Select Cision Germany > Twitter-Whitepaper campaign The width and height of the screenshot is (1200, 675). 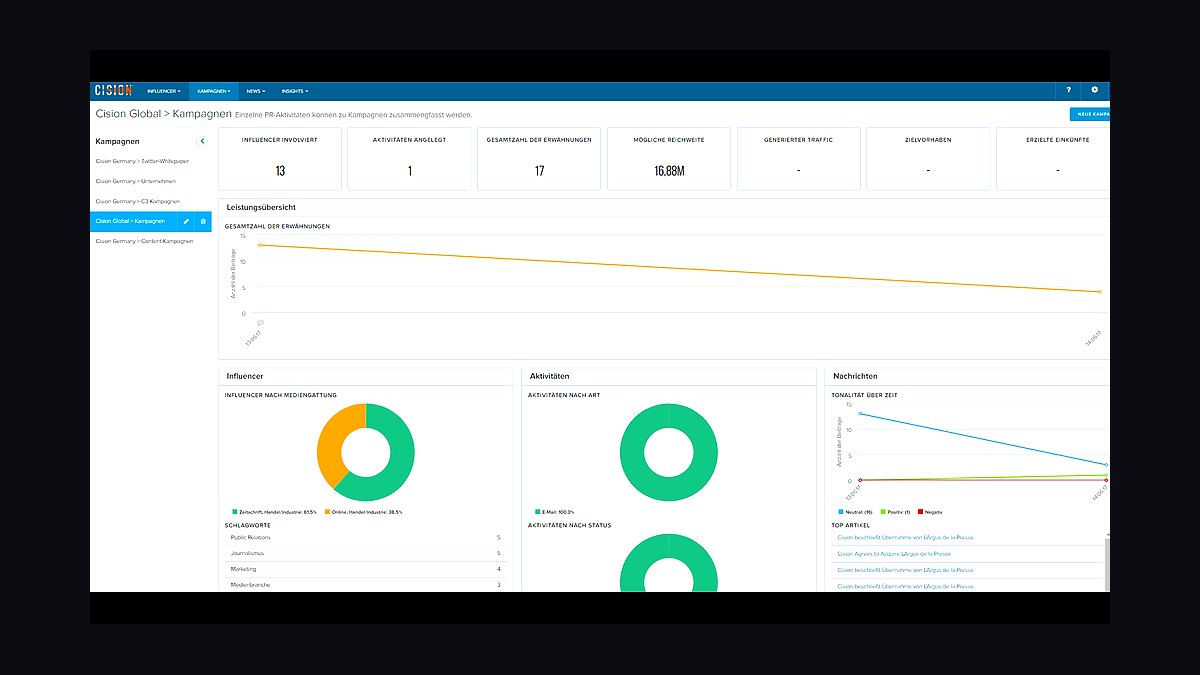[x=142, y=161]
